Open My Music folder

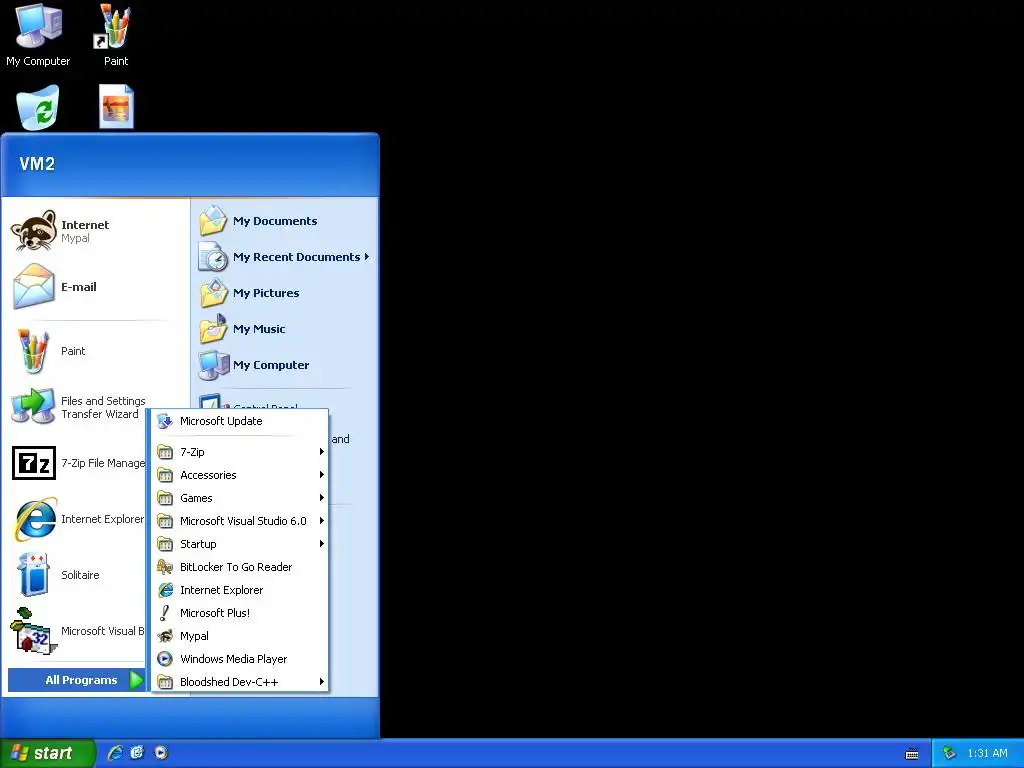(285, 328)
